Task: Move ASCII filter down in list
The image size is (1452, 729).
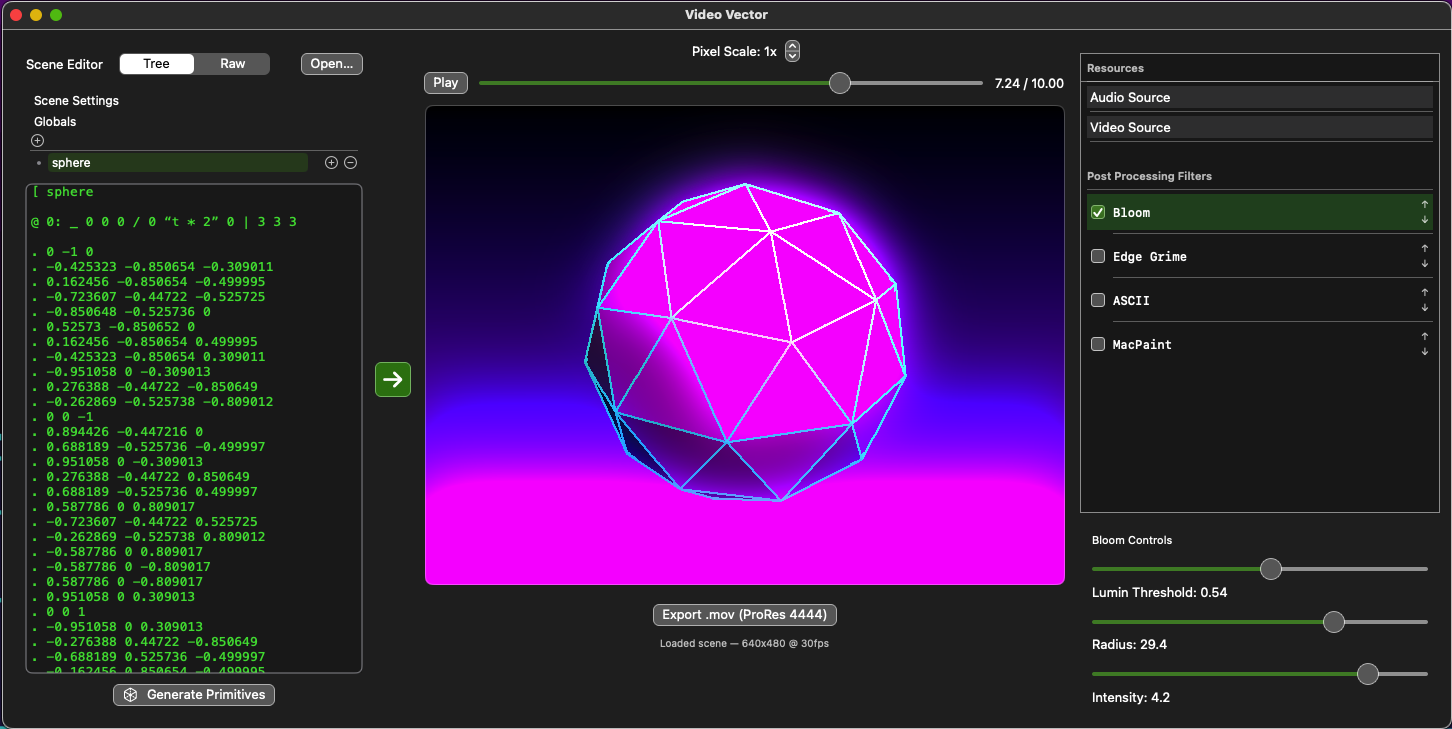Action: click(1425, 308)
